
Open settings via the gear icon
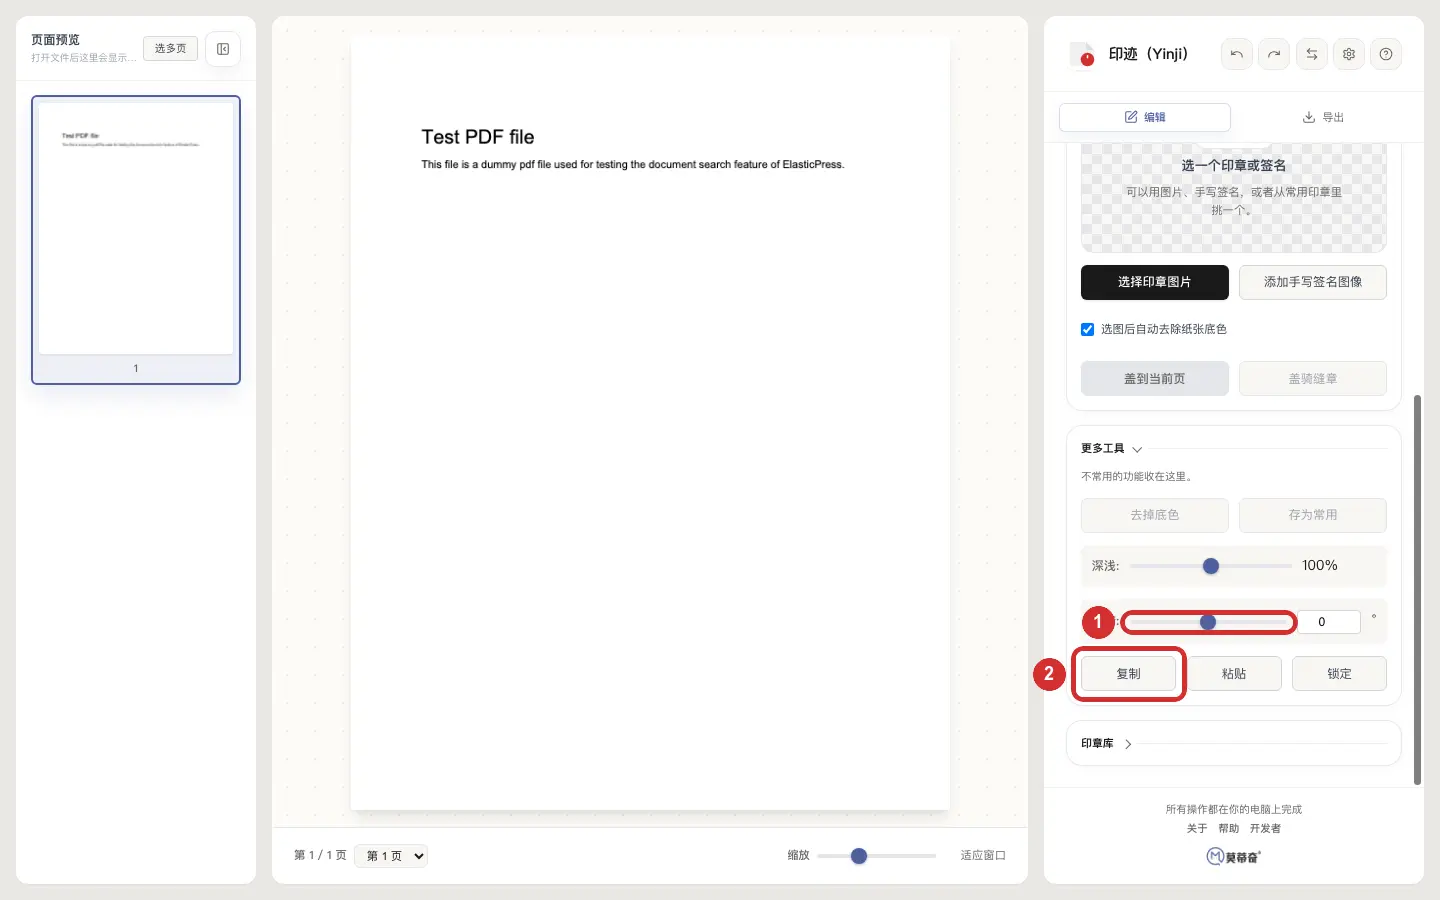tap(1349, 54)
